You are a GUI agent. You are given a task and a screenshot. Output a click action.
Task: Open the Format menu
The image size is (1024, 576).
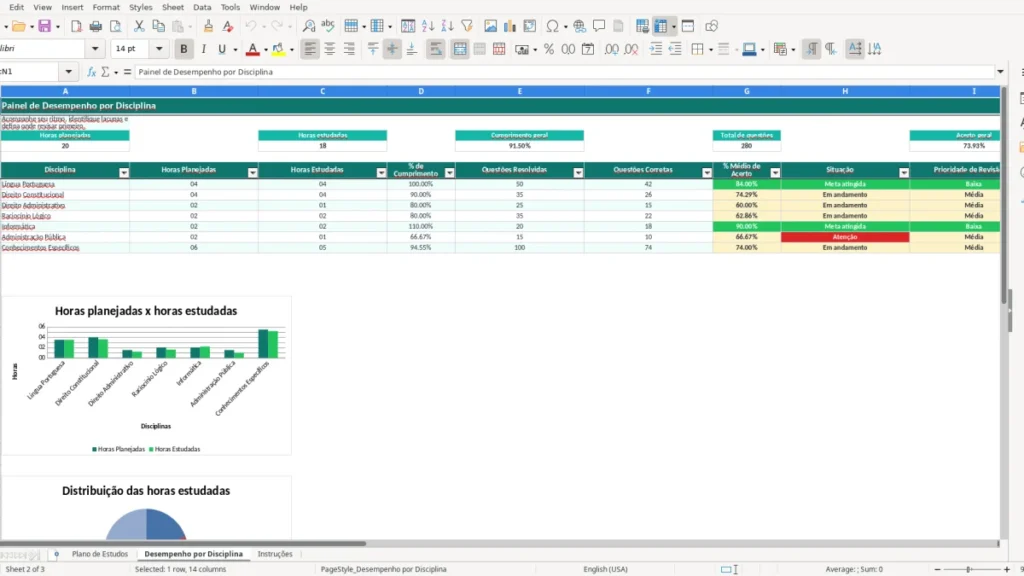pos(106,7)
